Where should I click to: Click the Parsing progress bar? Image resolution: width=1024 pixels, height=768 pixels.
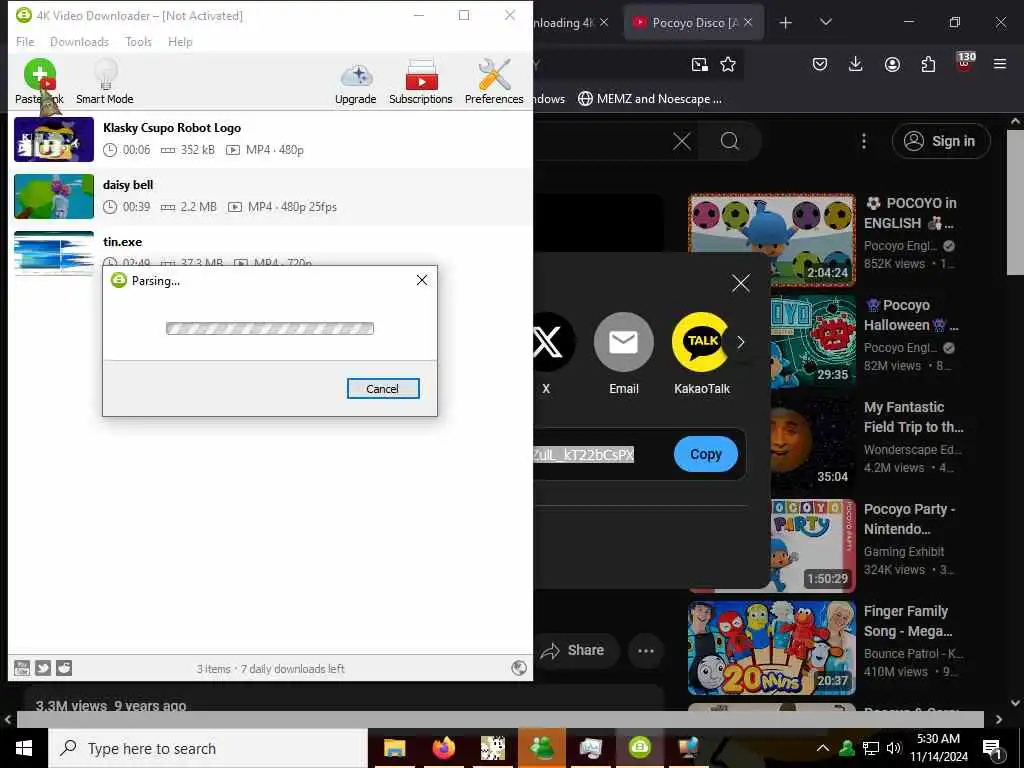point(270,328)
